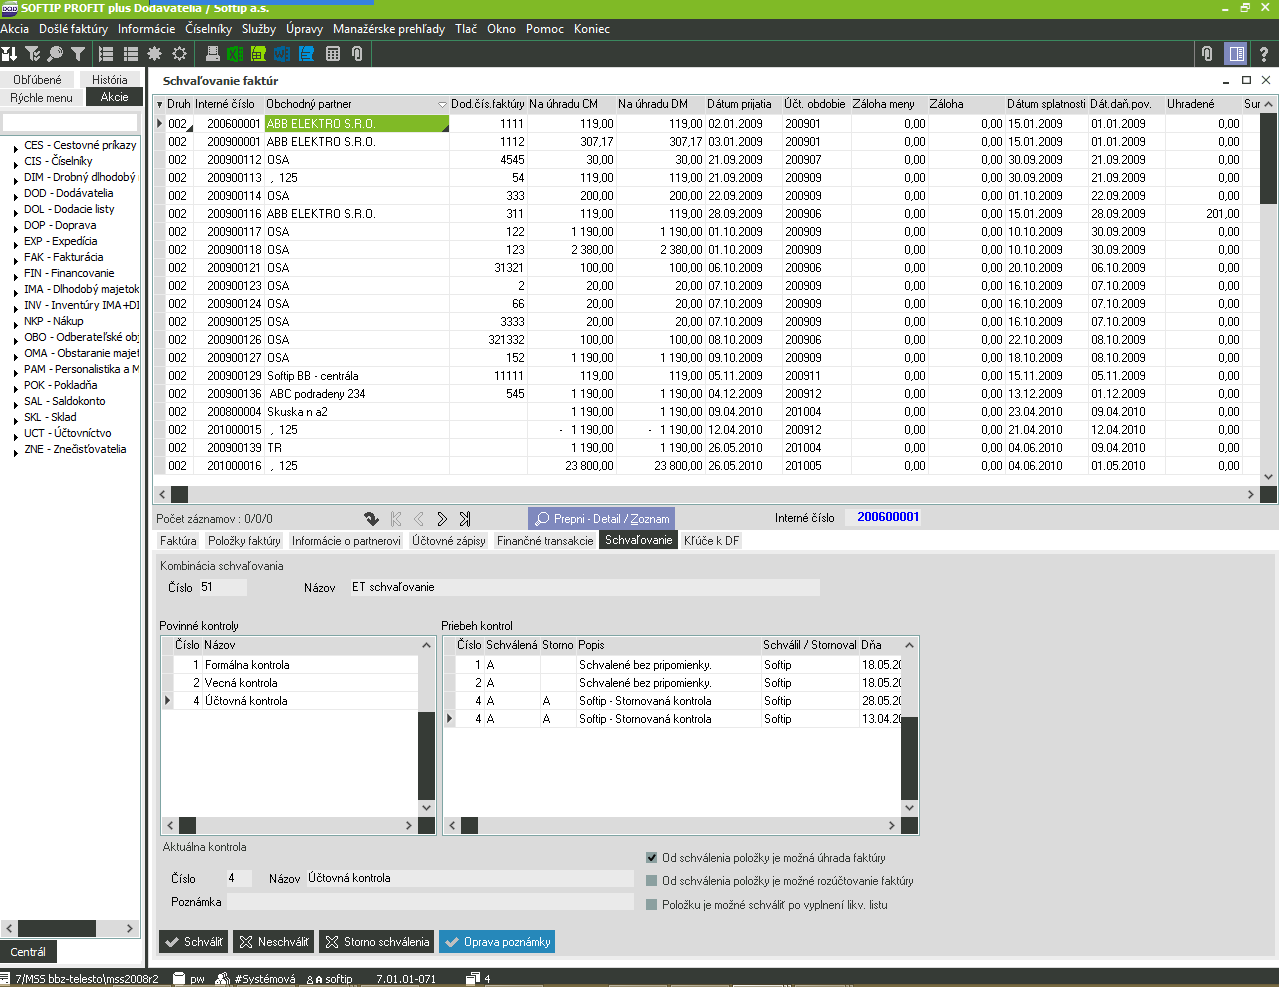Click the question mark help icon
This screenshot has height=987, width=1279.
(1264, 54)
